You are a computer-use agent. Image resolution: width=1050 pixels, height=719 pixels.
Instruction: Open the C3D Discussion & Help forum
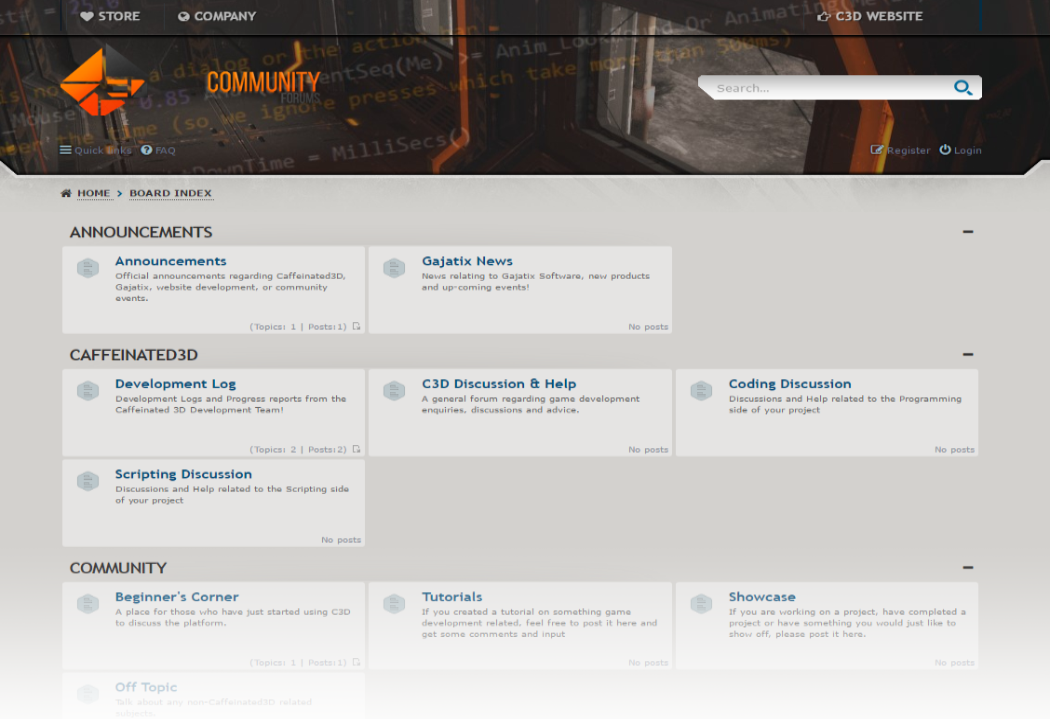[x=499, y=384]
